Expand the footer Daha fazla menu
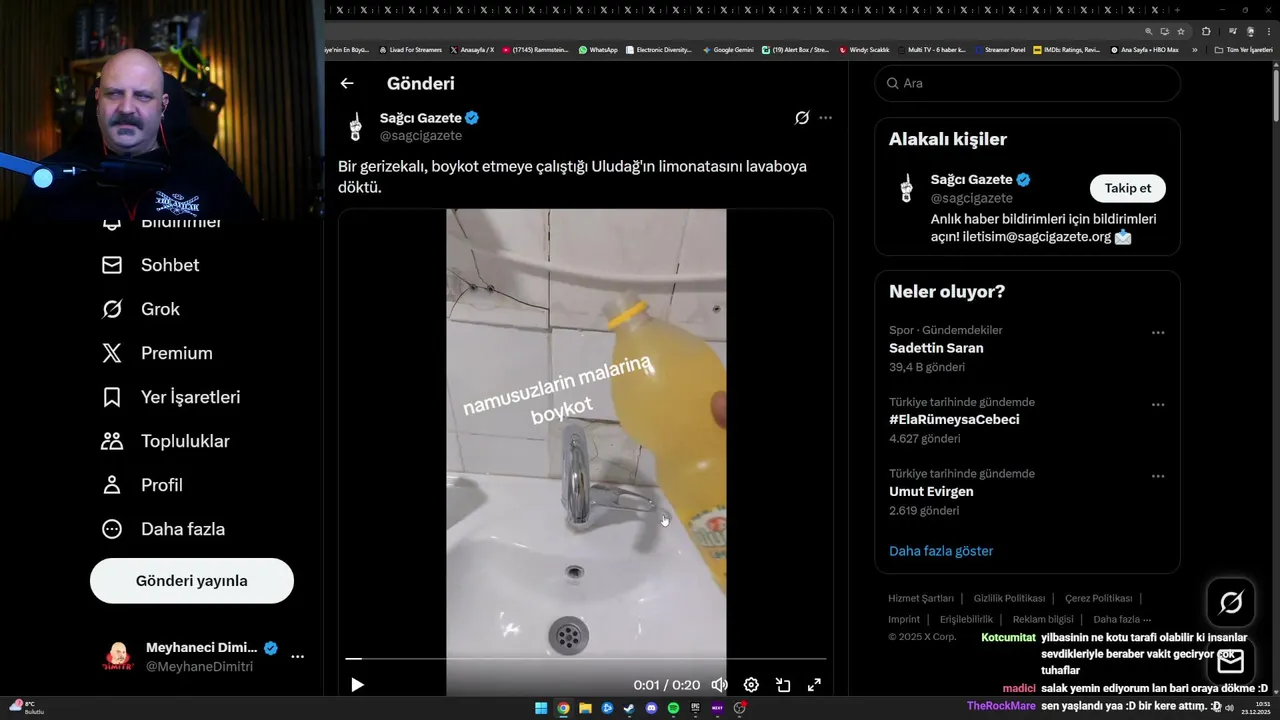Viewport: 1280px width, 720px height. coord(1122,619)
